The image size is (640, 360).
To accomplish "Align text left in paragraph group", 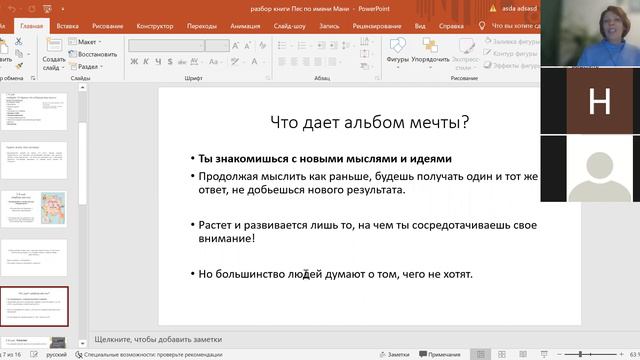I will 282,62.
